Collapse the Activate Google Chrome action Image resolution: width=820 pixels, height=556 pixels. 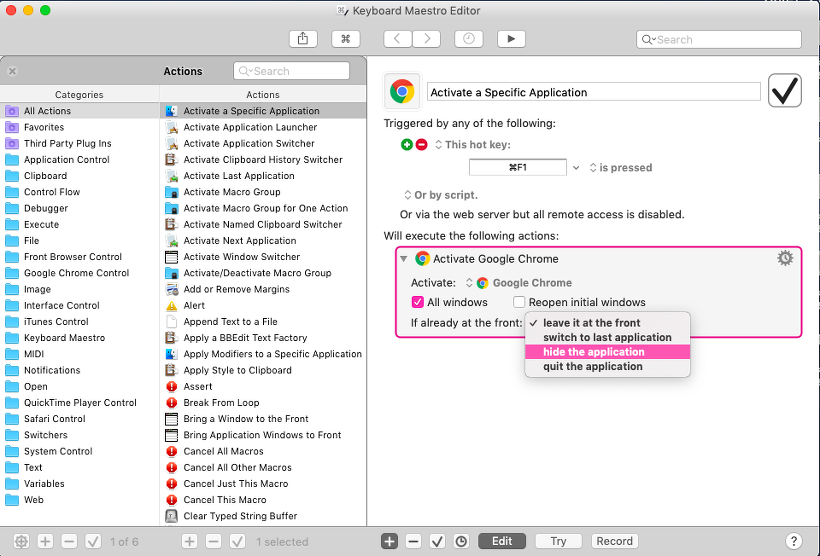coord(404,258)
